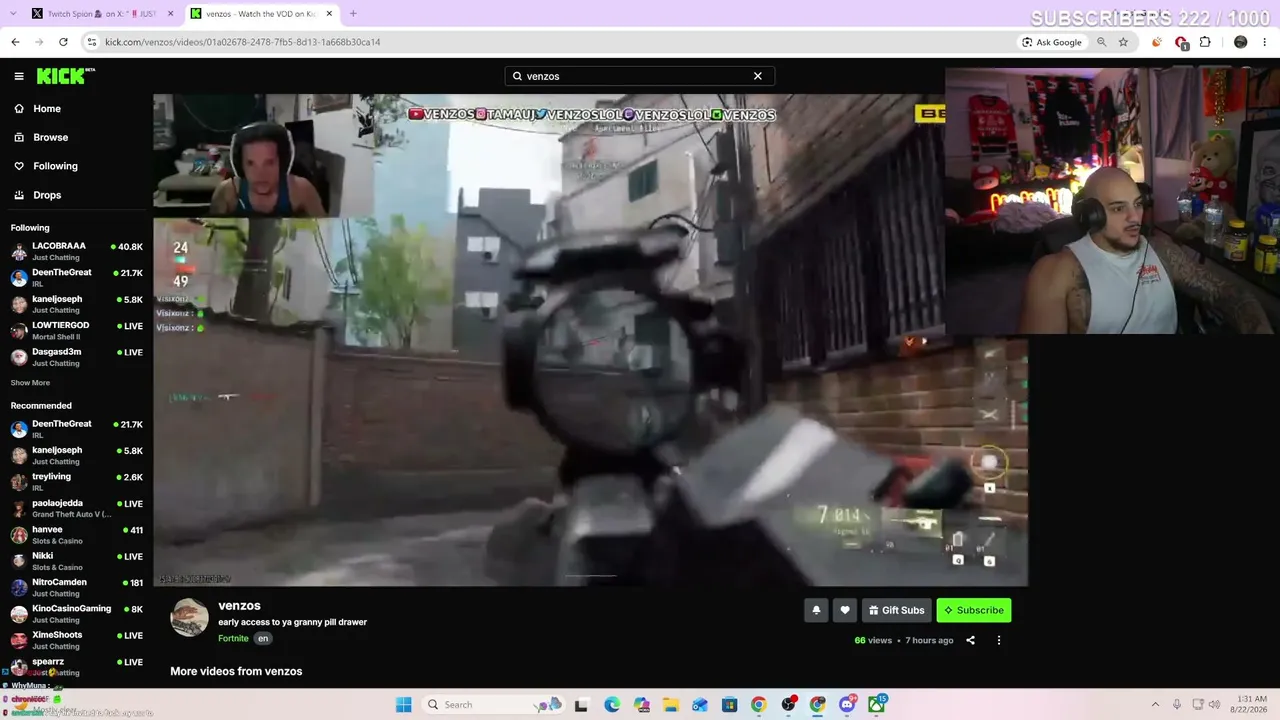Go back in the browser

(15, 42)
